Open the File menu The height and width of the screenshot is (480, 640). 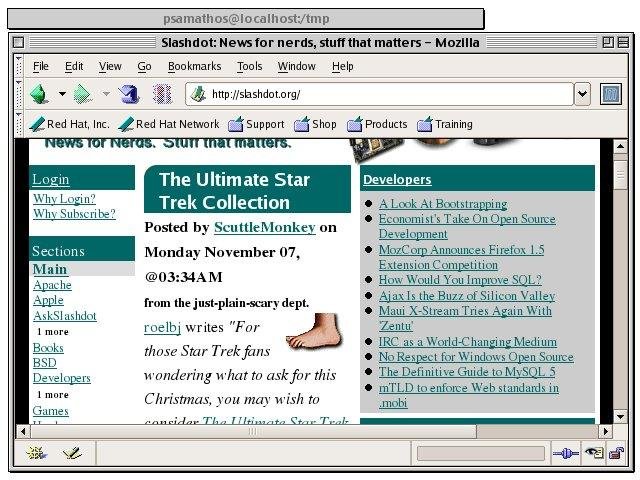tap(41, 66)
